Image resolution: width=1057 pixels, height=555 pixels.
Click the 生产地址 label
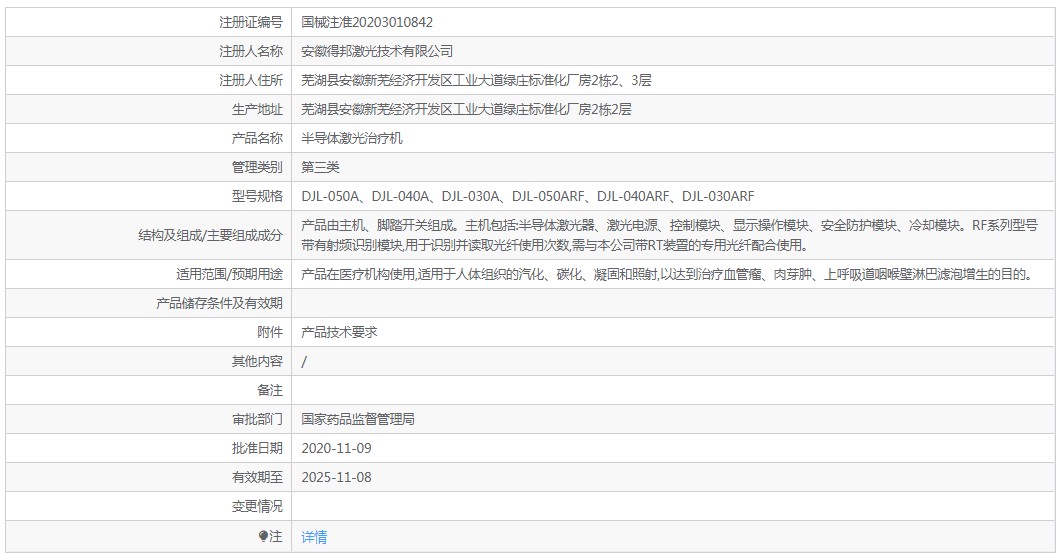click(258, 109)
